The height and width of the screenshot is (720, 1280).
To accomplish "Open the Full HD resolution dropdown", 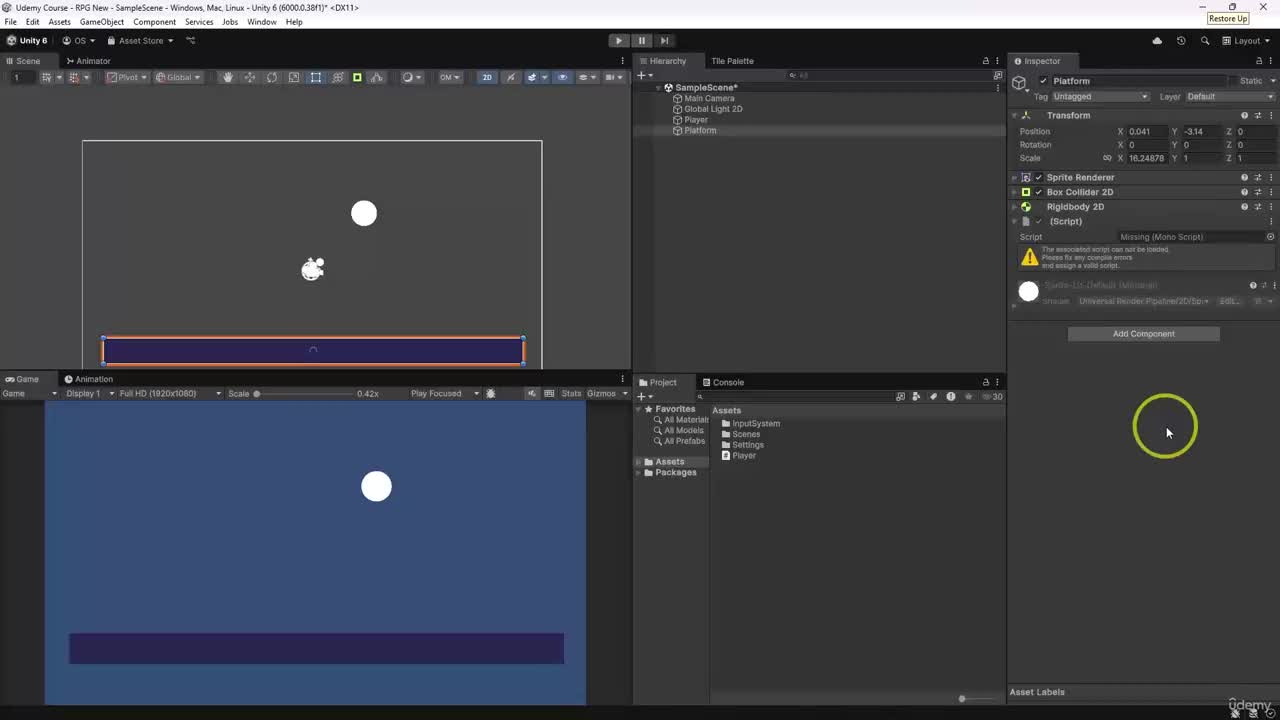I will coord(169,394).
